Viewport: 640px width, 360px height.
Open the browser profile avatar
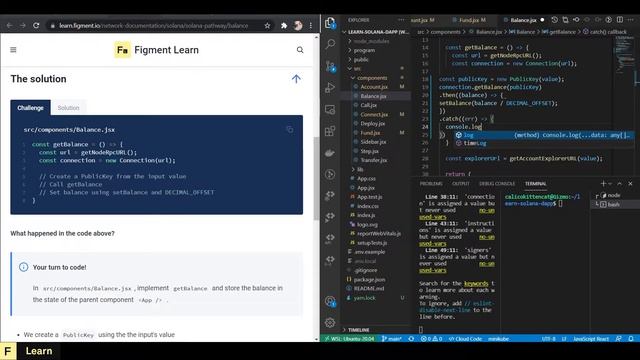tap(298, 25)
